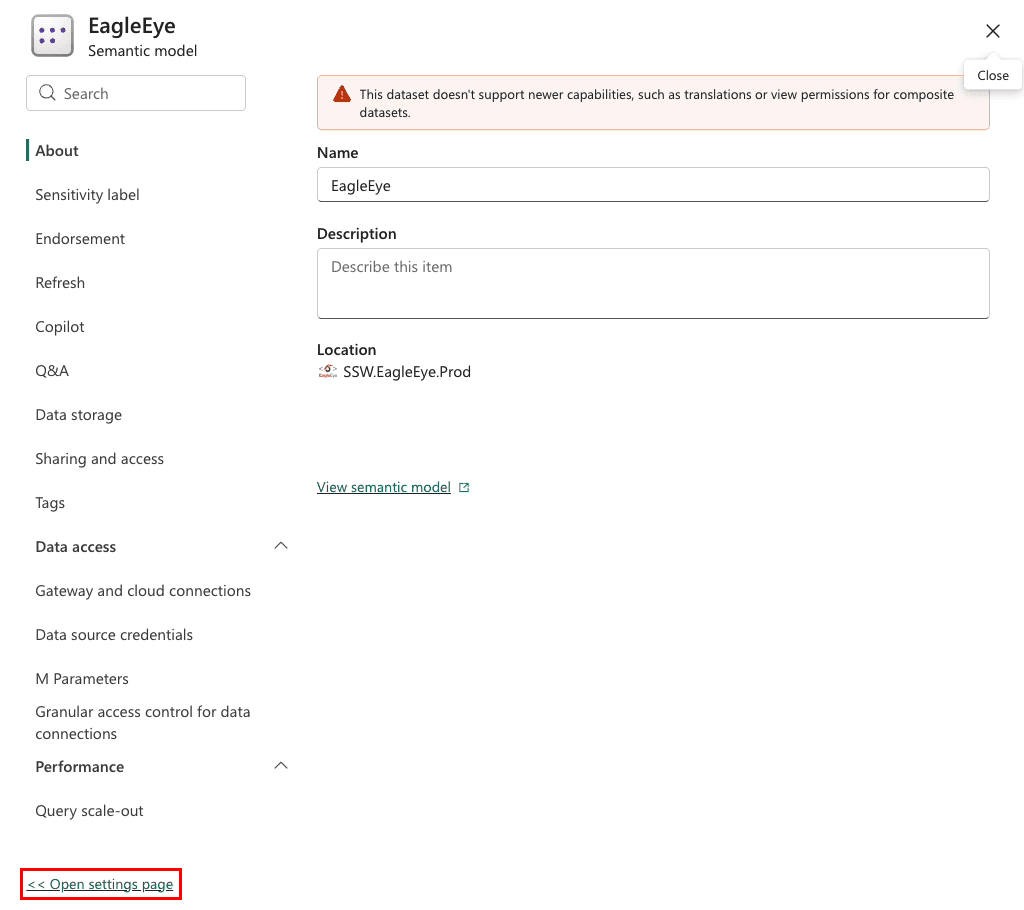This screenshot has height=910, width=1024.
Task: Go to Data storage settings
Action: pos(78,415)
